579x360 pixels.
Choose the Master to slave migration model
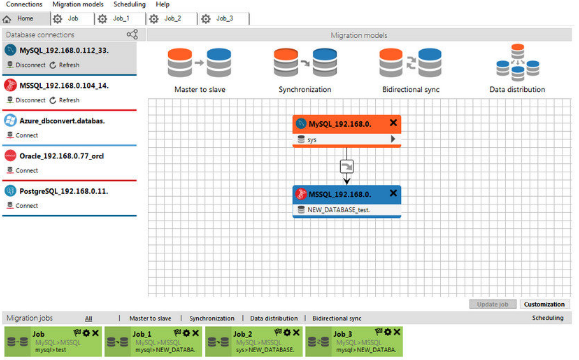[199, 70]
